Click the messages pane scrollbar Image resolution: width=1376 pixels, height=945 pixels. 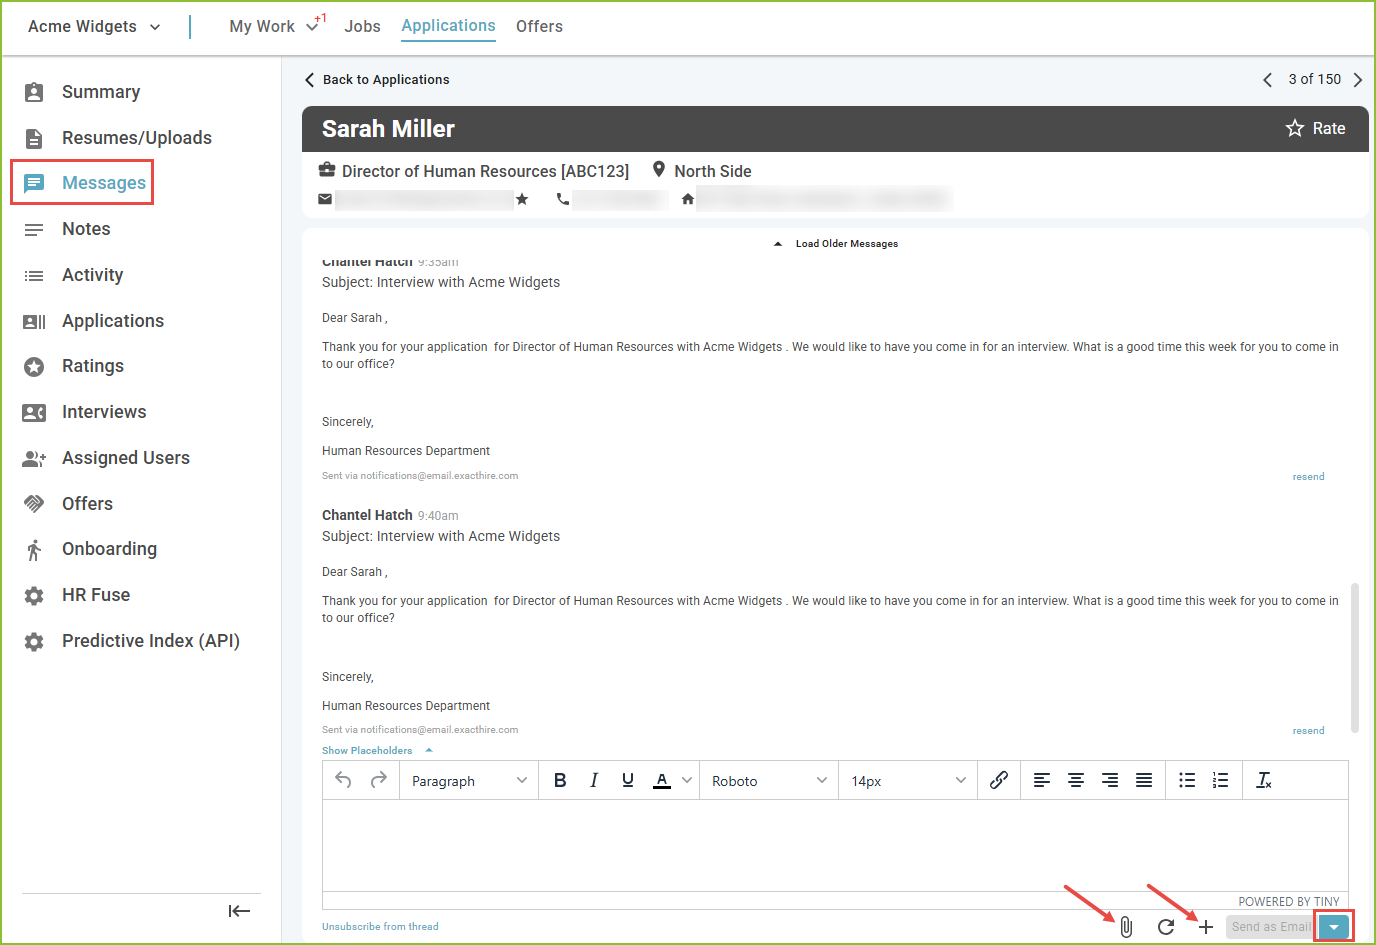click(1355, 658)
